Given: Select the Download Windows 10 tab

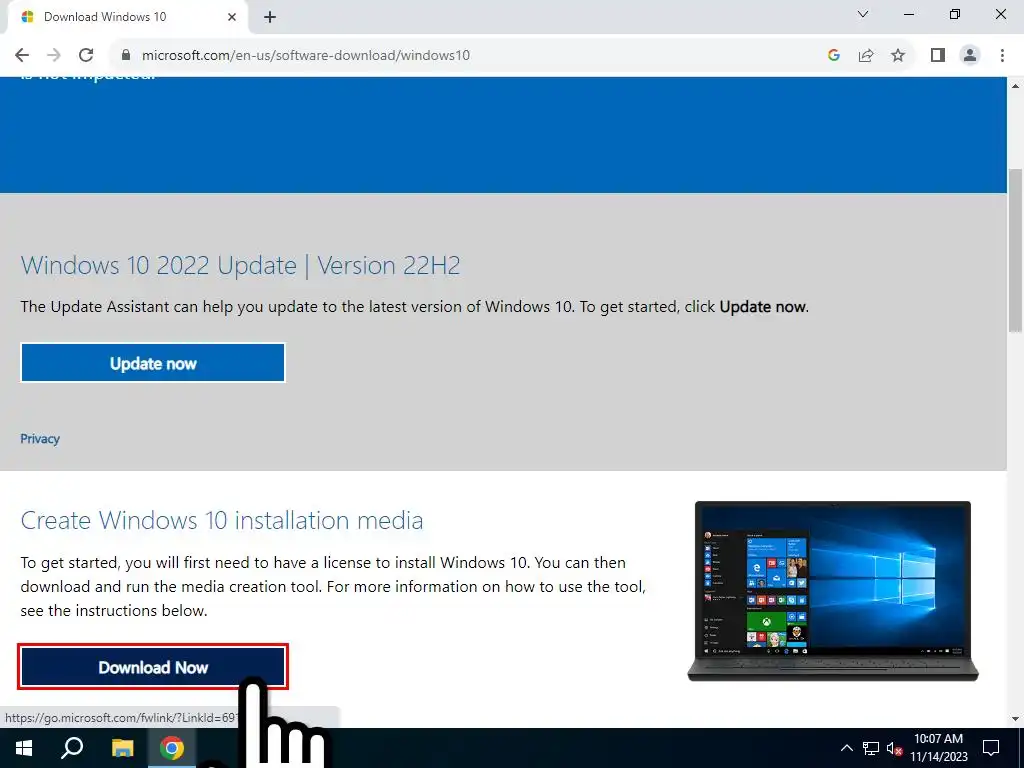Looking at the screenshot, I should click(x=127, y=18).
